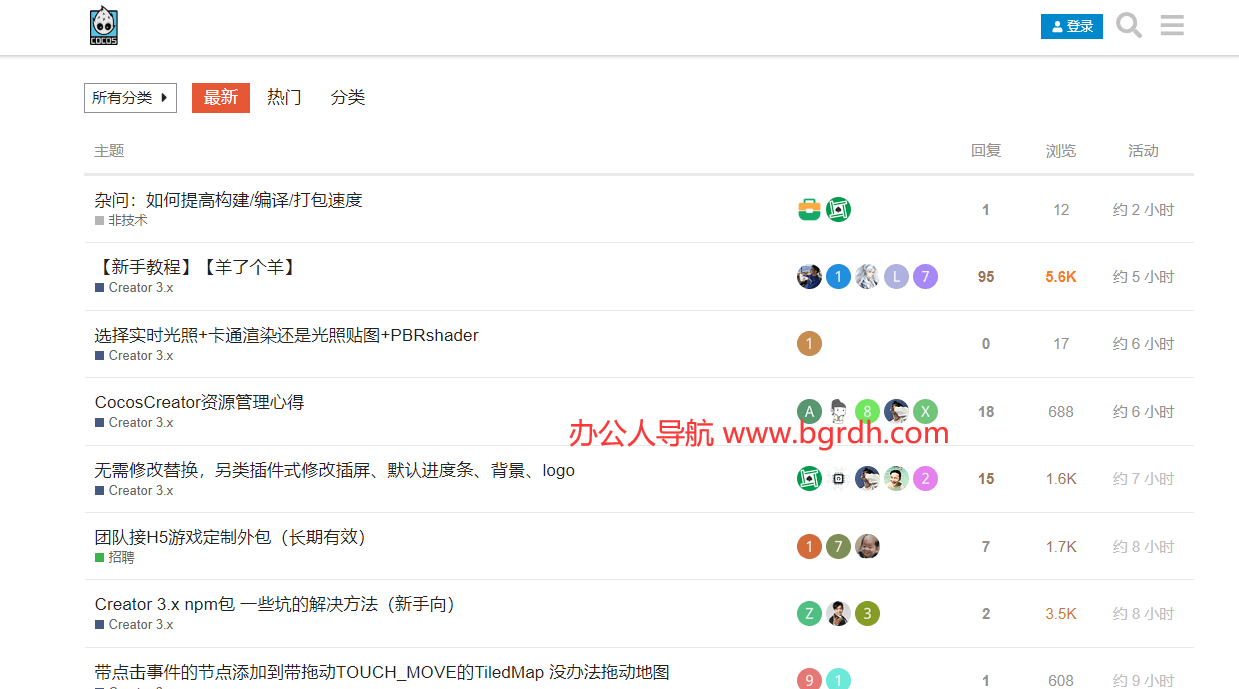Sort topics by 回复 column header
The image size is (1239, 689).
[x=985, y=151]
